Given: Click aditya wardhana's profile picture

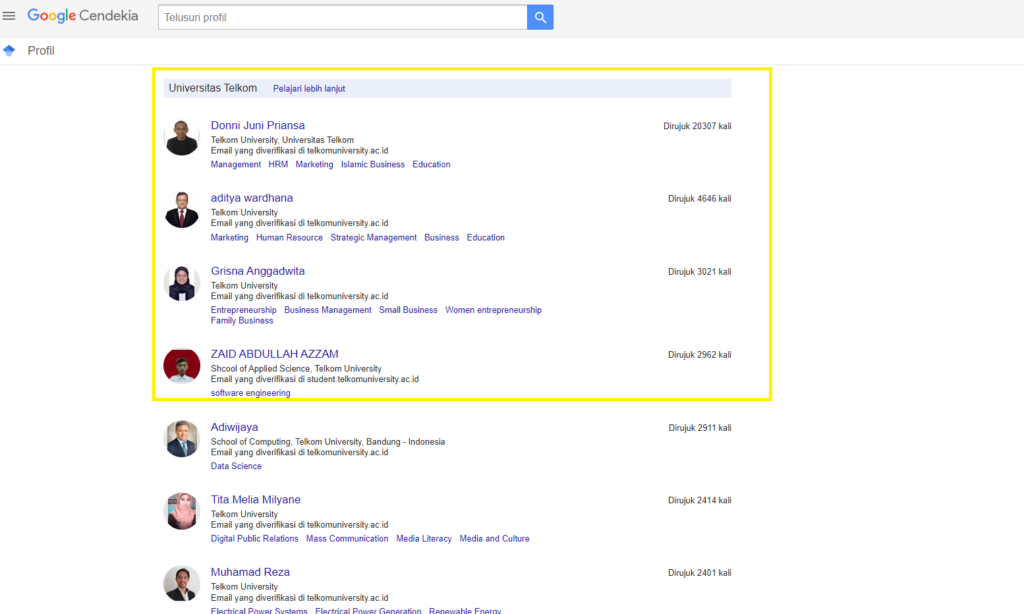Looking at the screenshot, I should [182, 210].
